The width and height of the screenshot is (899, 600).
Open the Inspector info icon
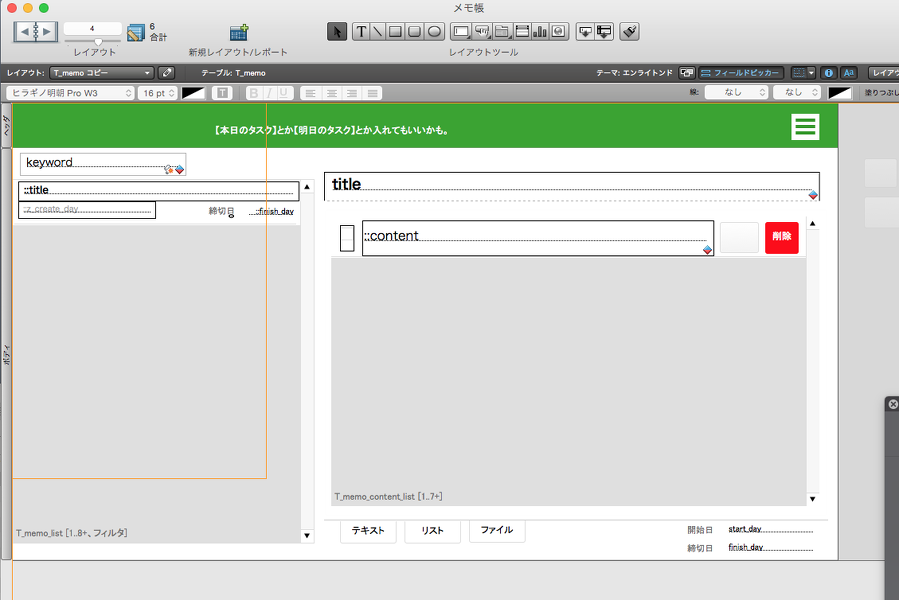(x=828, y=73)
